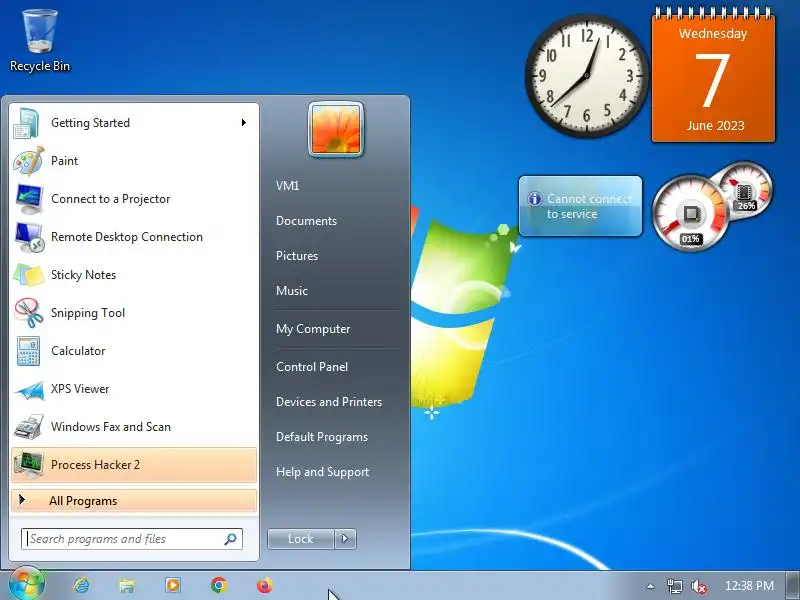
Task: Click the muted volume tray icon
Action: pos(698,586)
